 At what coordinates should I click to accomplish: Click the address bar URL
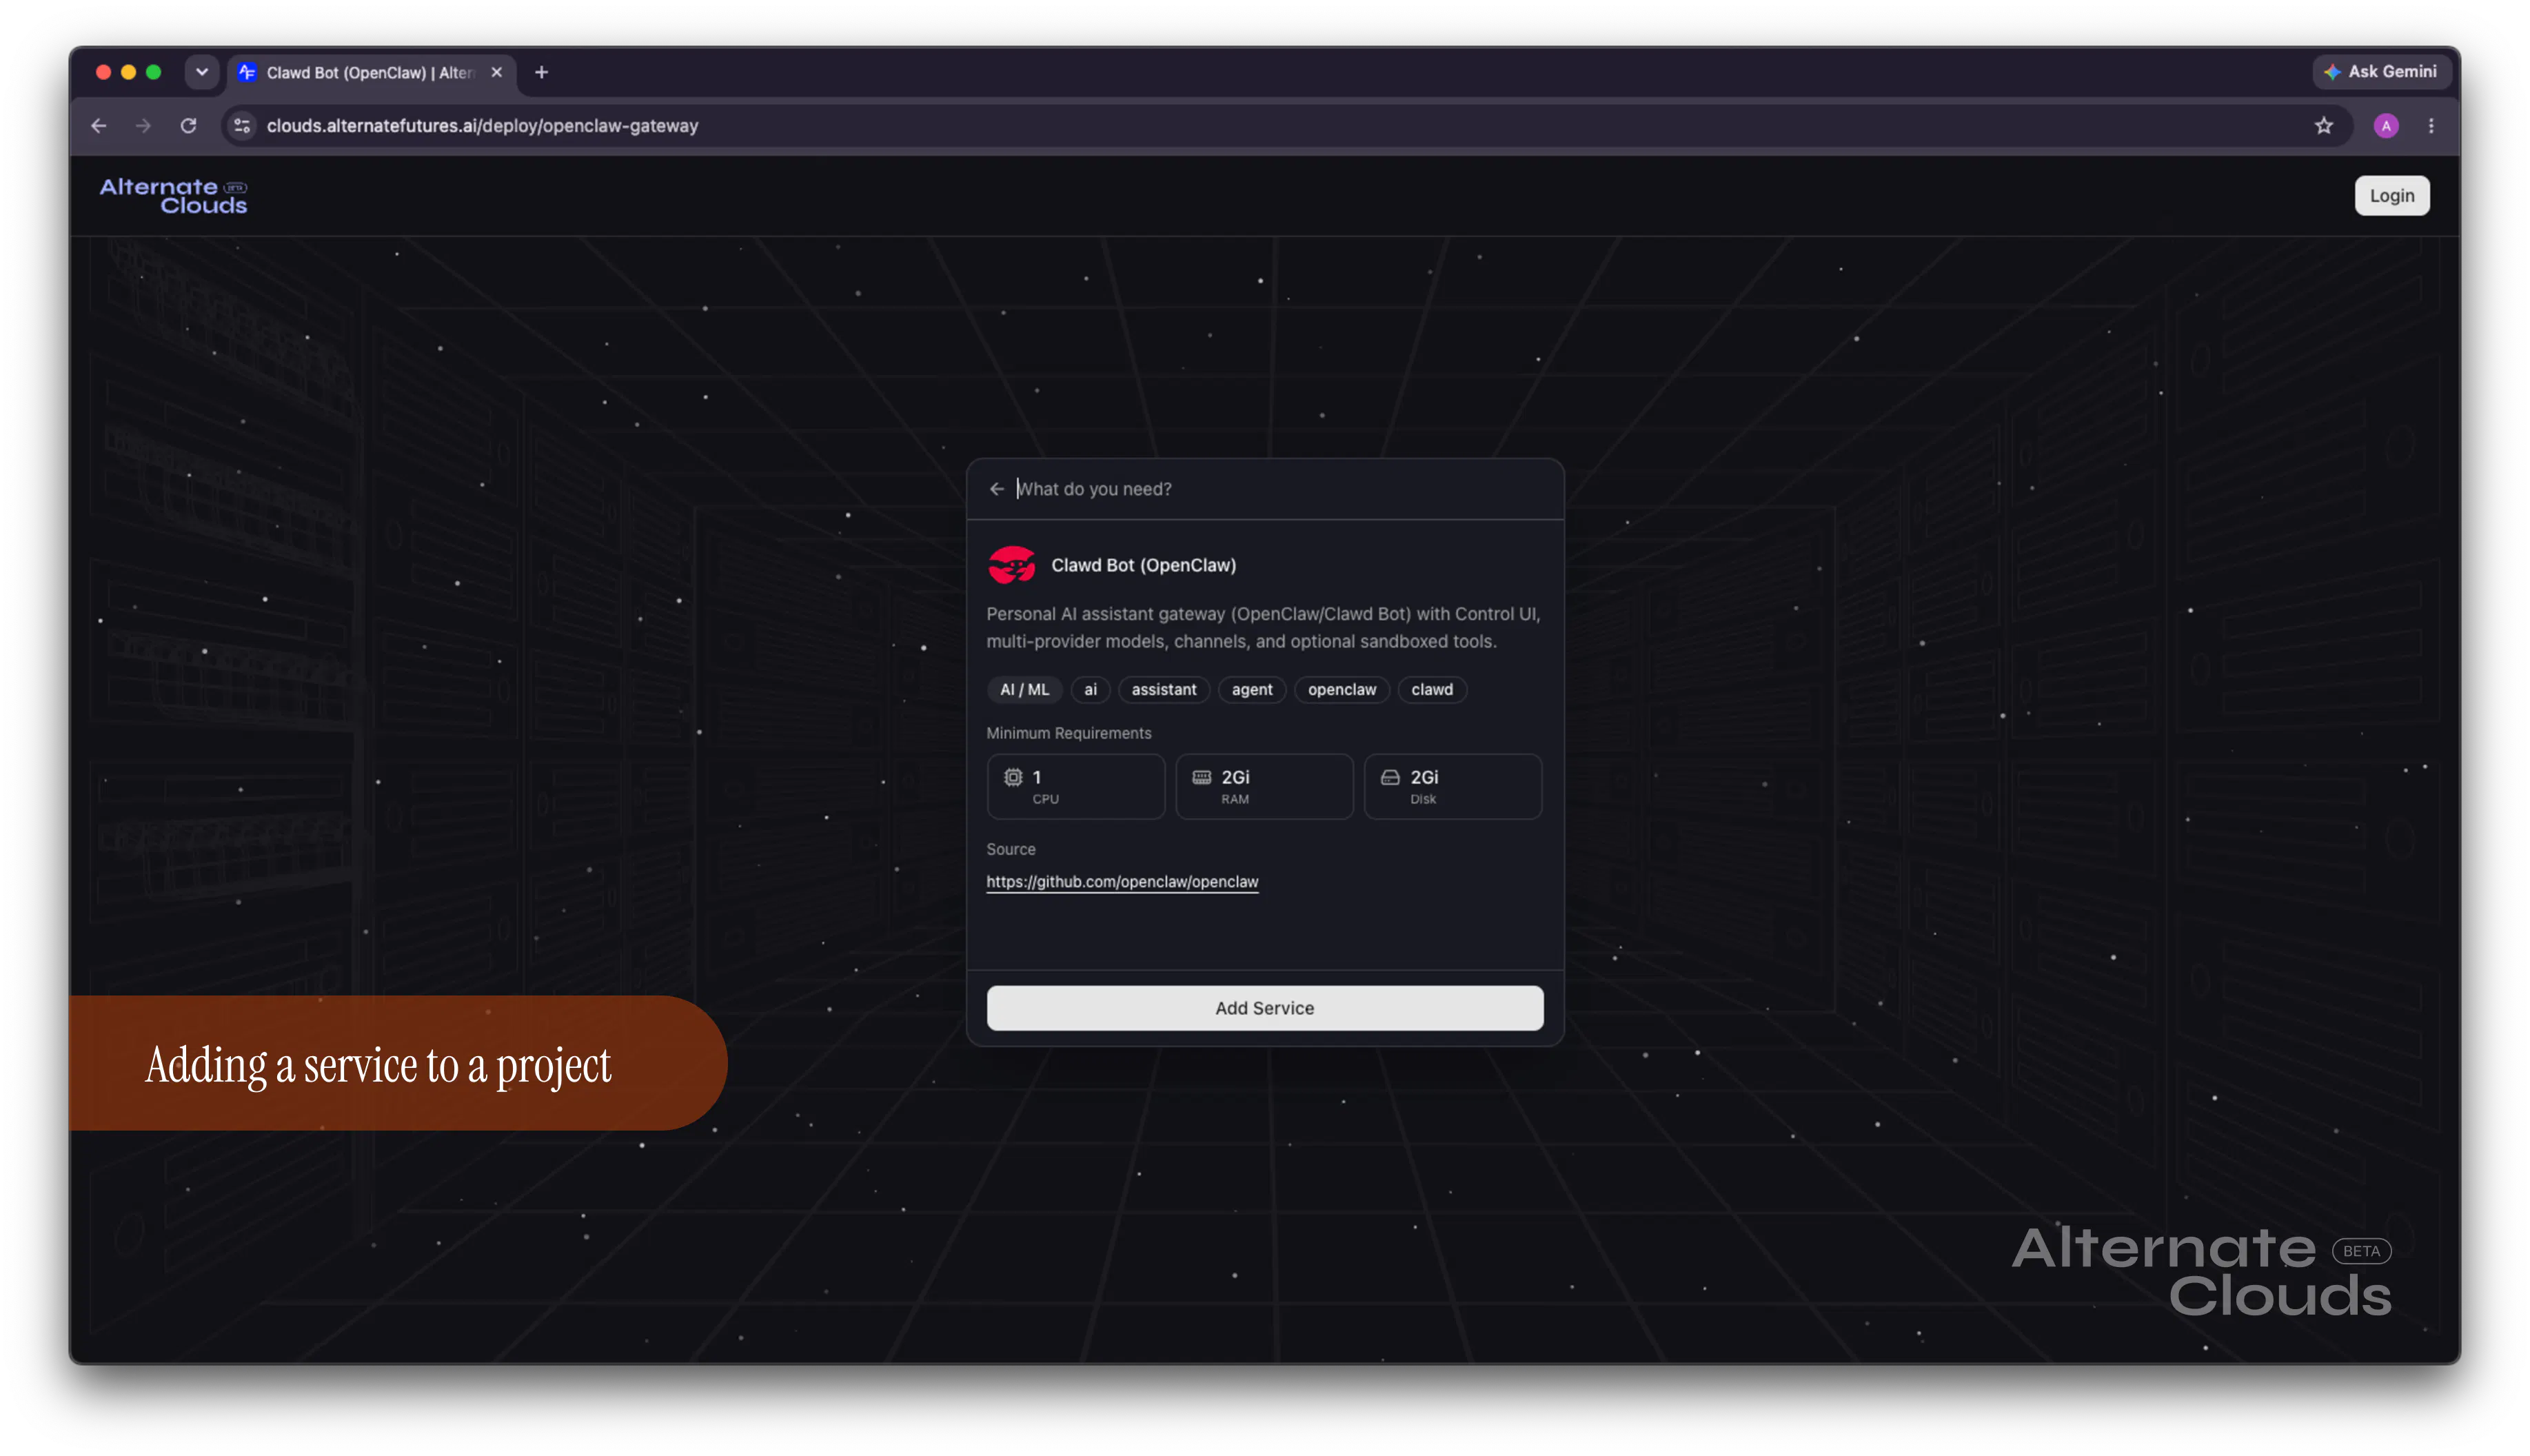[x=482, y=126]
